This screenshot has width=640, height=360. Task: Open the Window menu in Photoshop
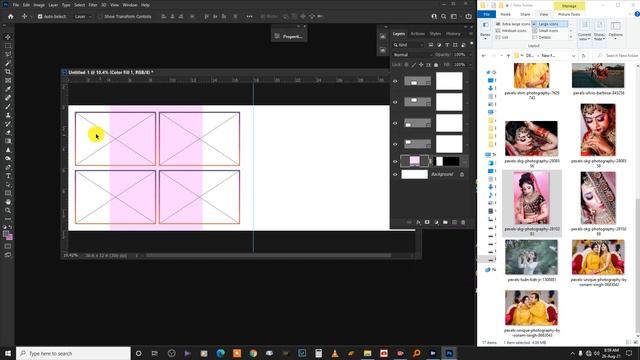coord(130,5)
